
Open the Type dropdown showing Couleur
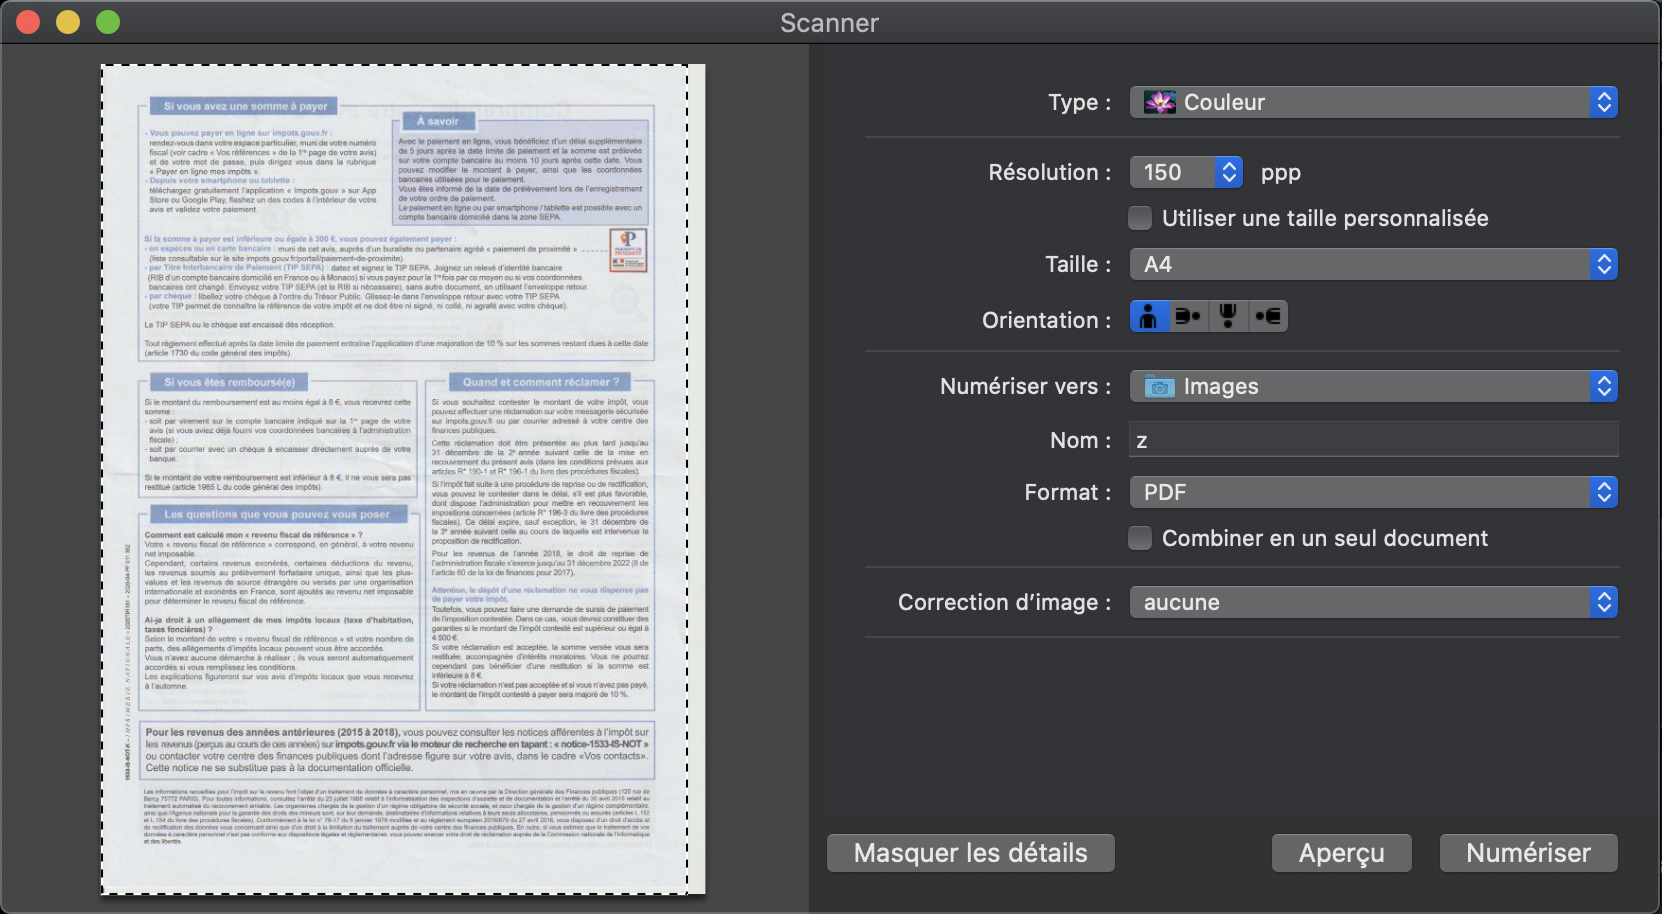click(x=1374, y=102)
